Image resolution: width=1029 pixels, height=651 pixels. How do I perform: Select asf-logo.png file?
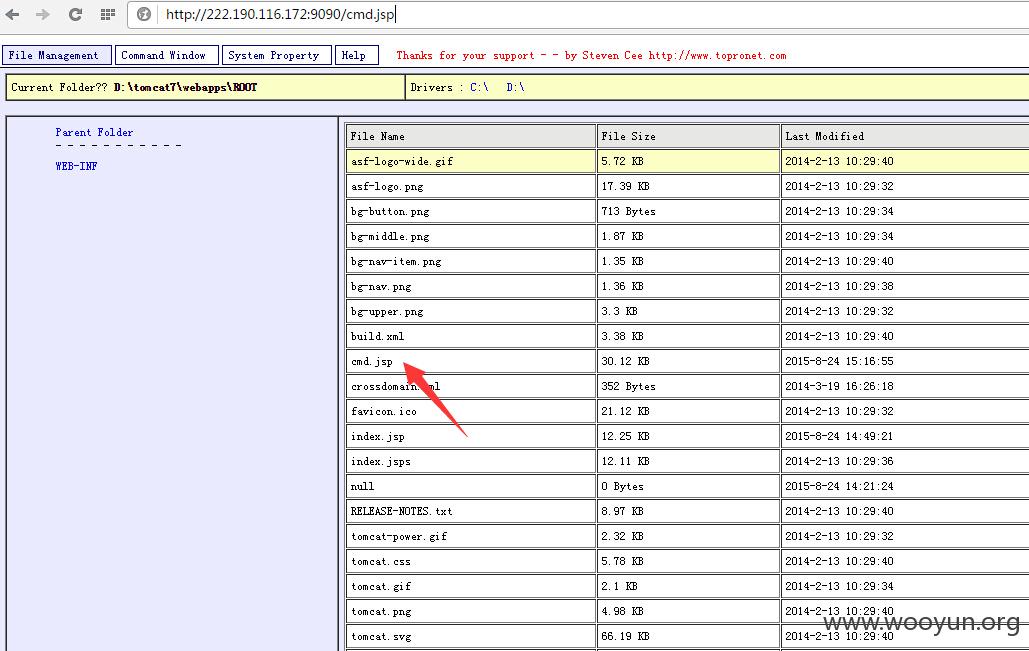point(387,186)
